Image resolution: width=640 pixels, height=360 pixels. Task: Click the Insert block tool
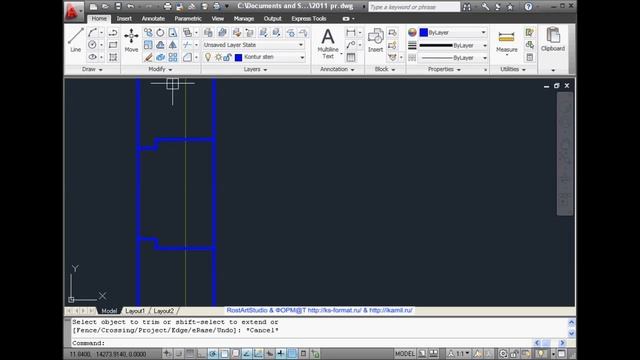pyautogui.click(x=375, y=40)
